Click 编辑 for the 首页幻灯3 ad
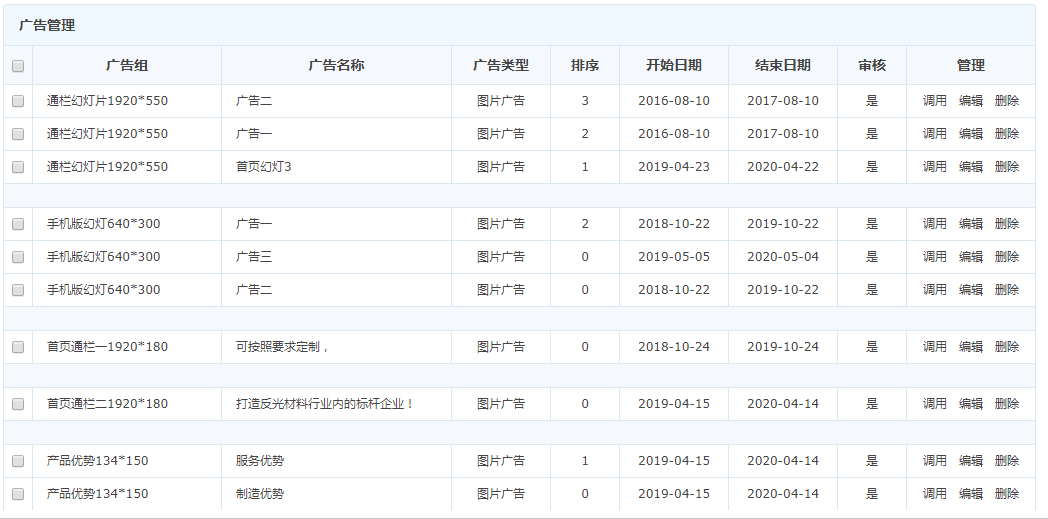 coord(970,167)
